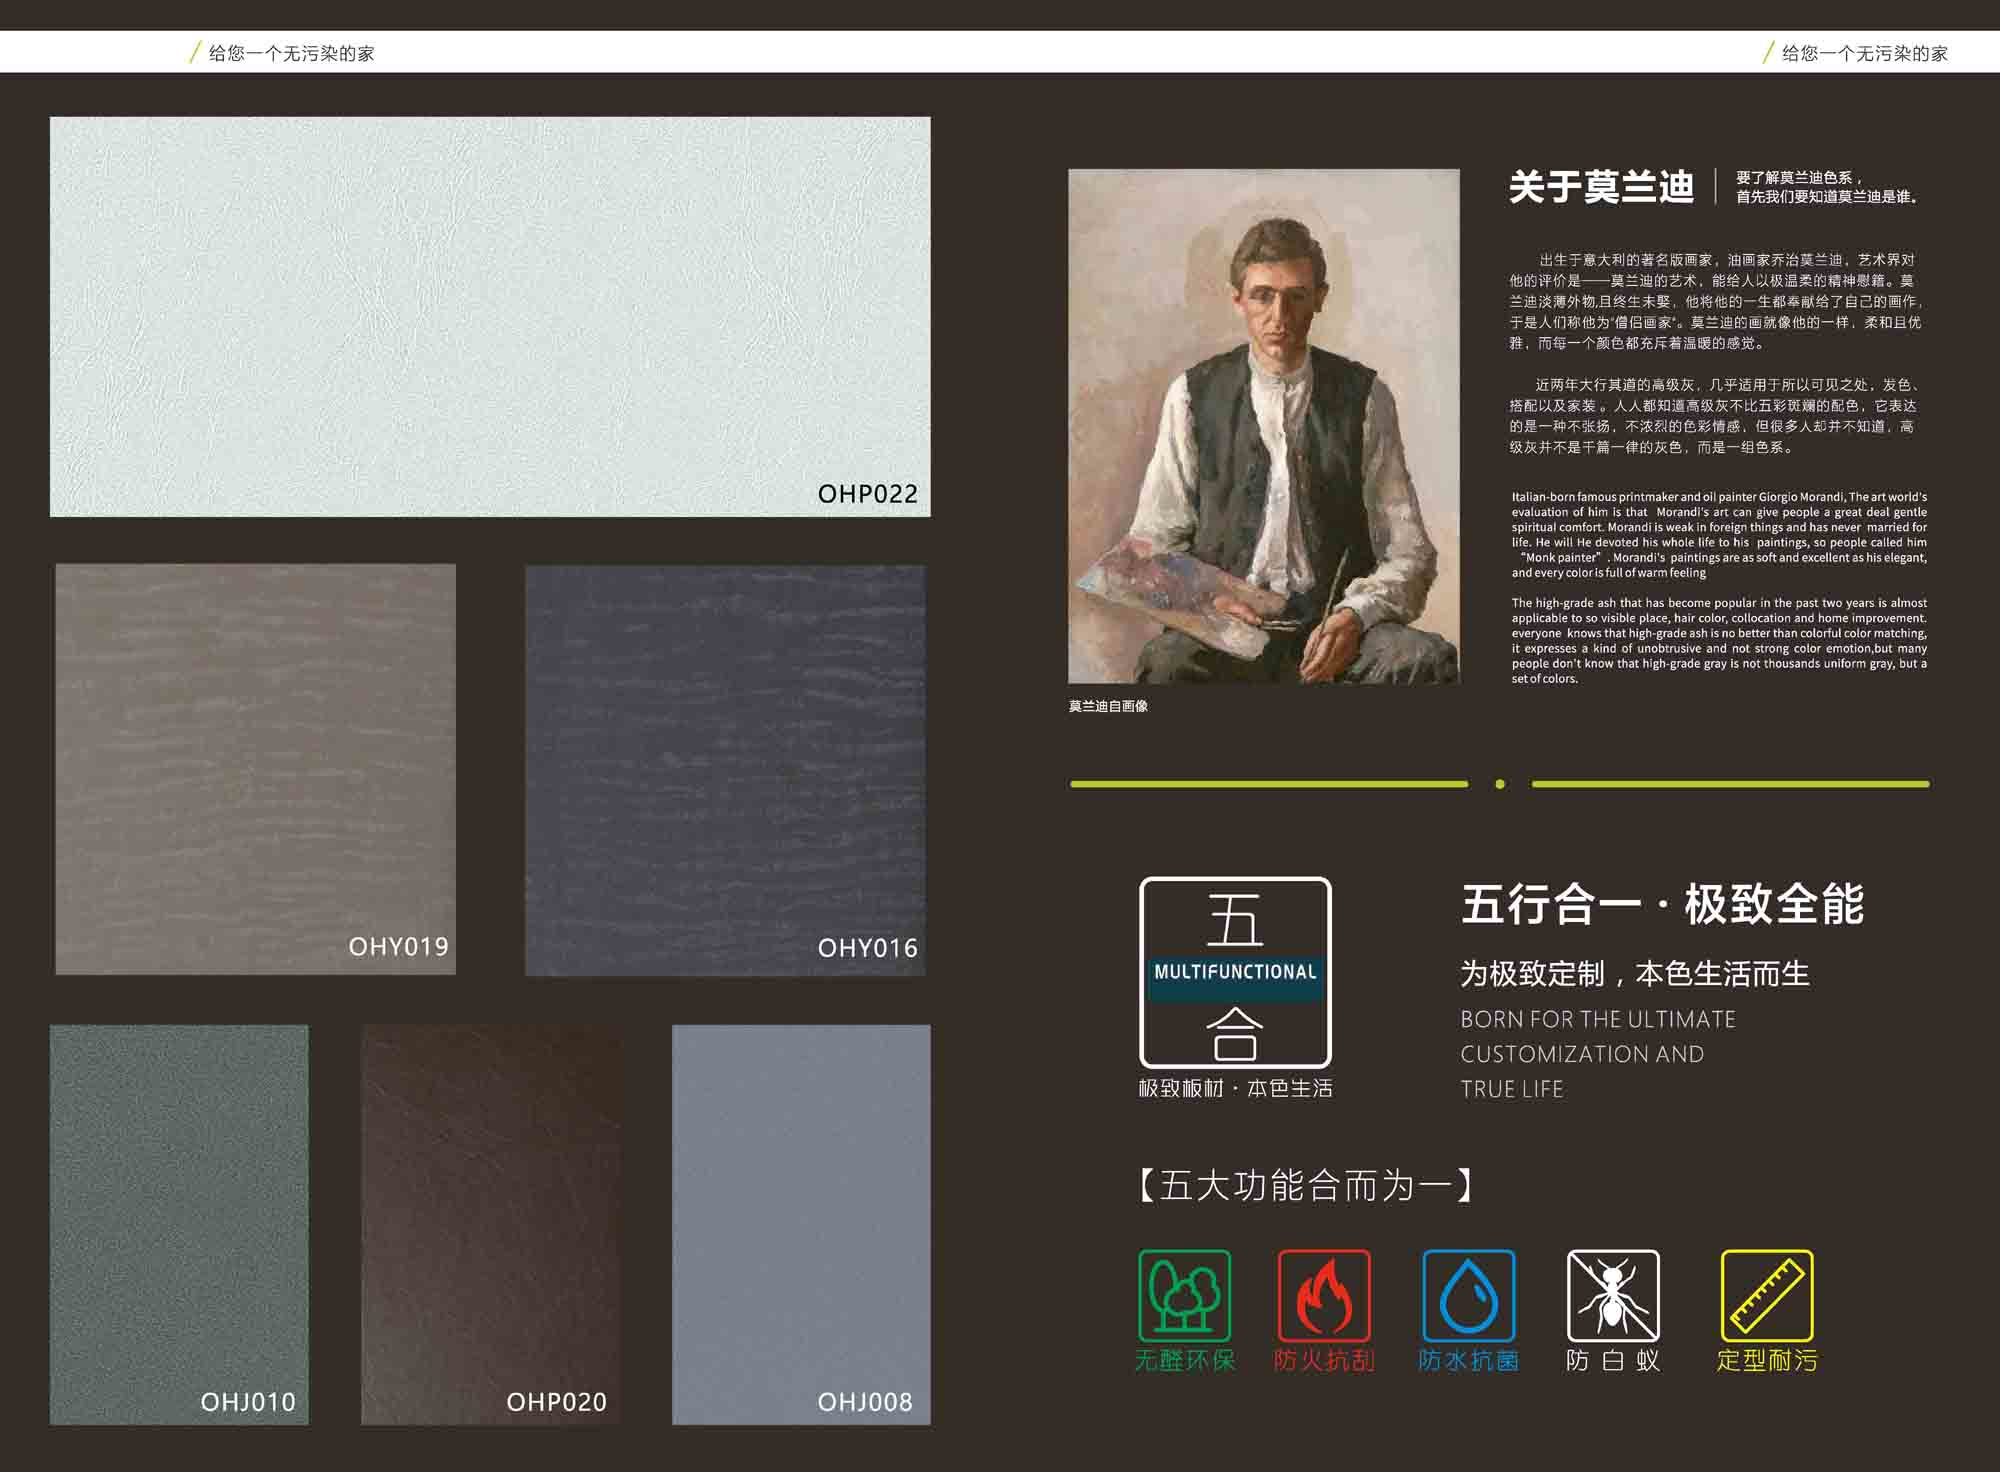
Task: Click the 防白蚁 white label
Action: (x=1612, y=1360)
